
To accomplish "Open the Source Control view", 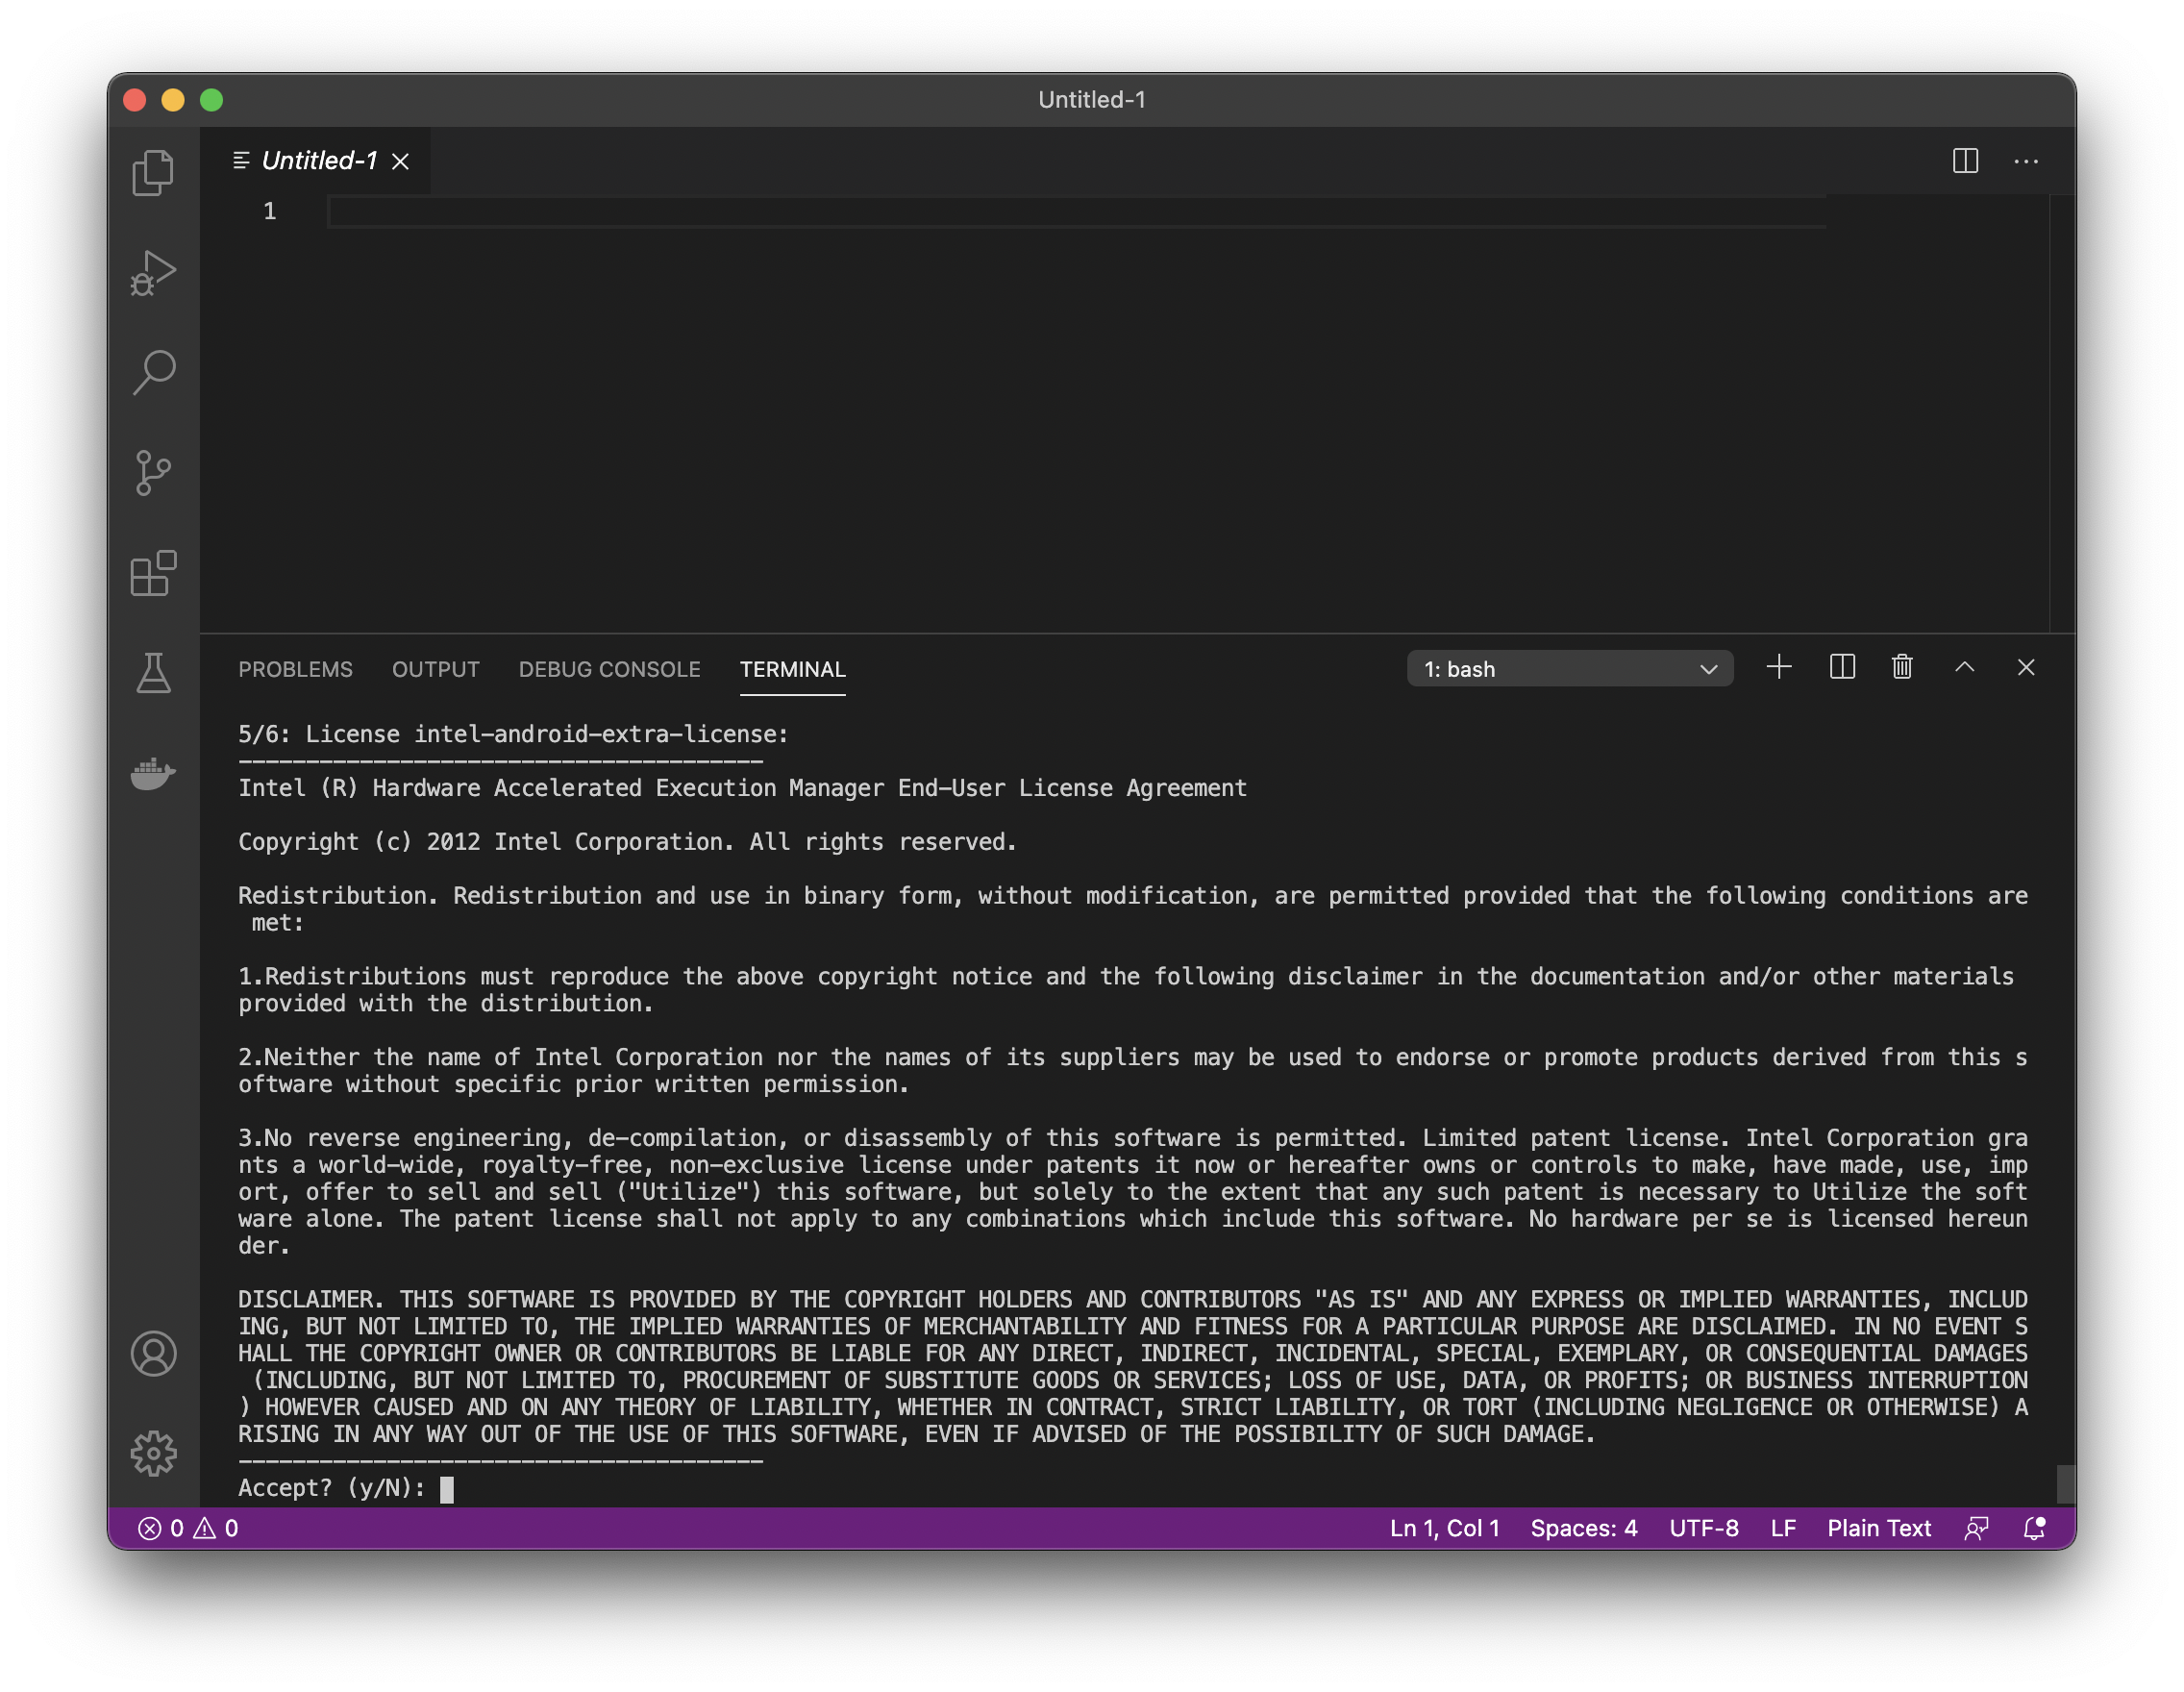I will [153, 472].
